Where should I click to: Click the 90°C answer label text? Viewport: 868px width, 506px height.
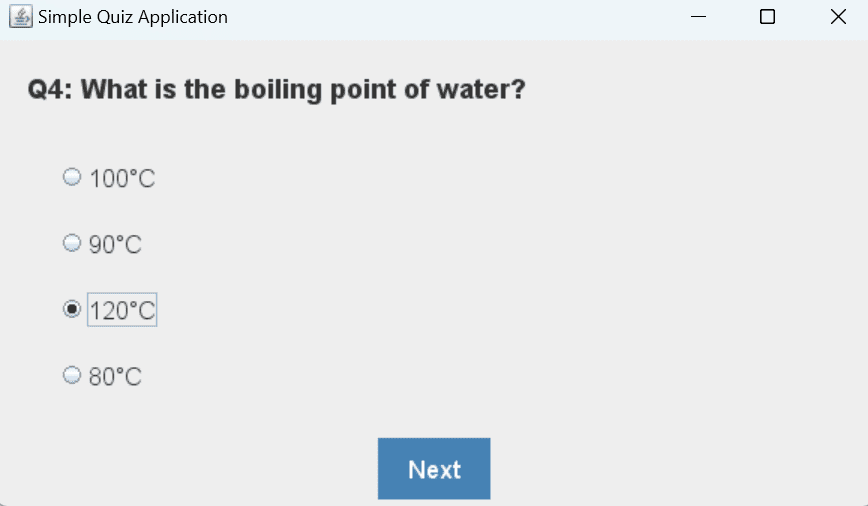[115, 244]
